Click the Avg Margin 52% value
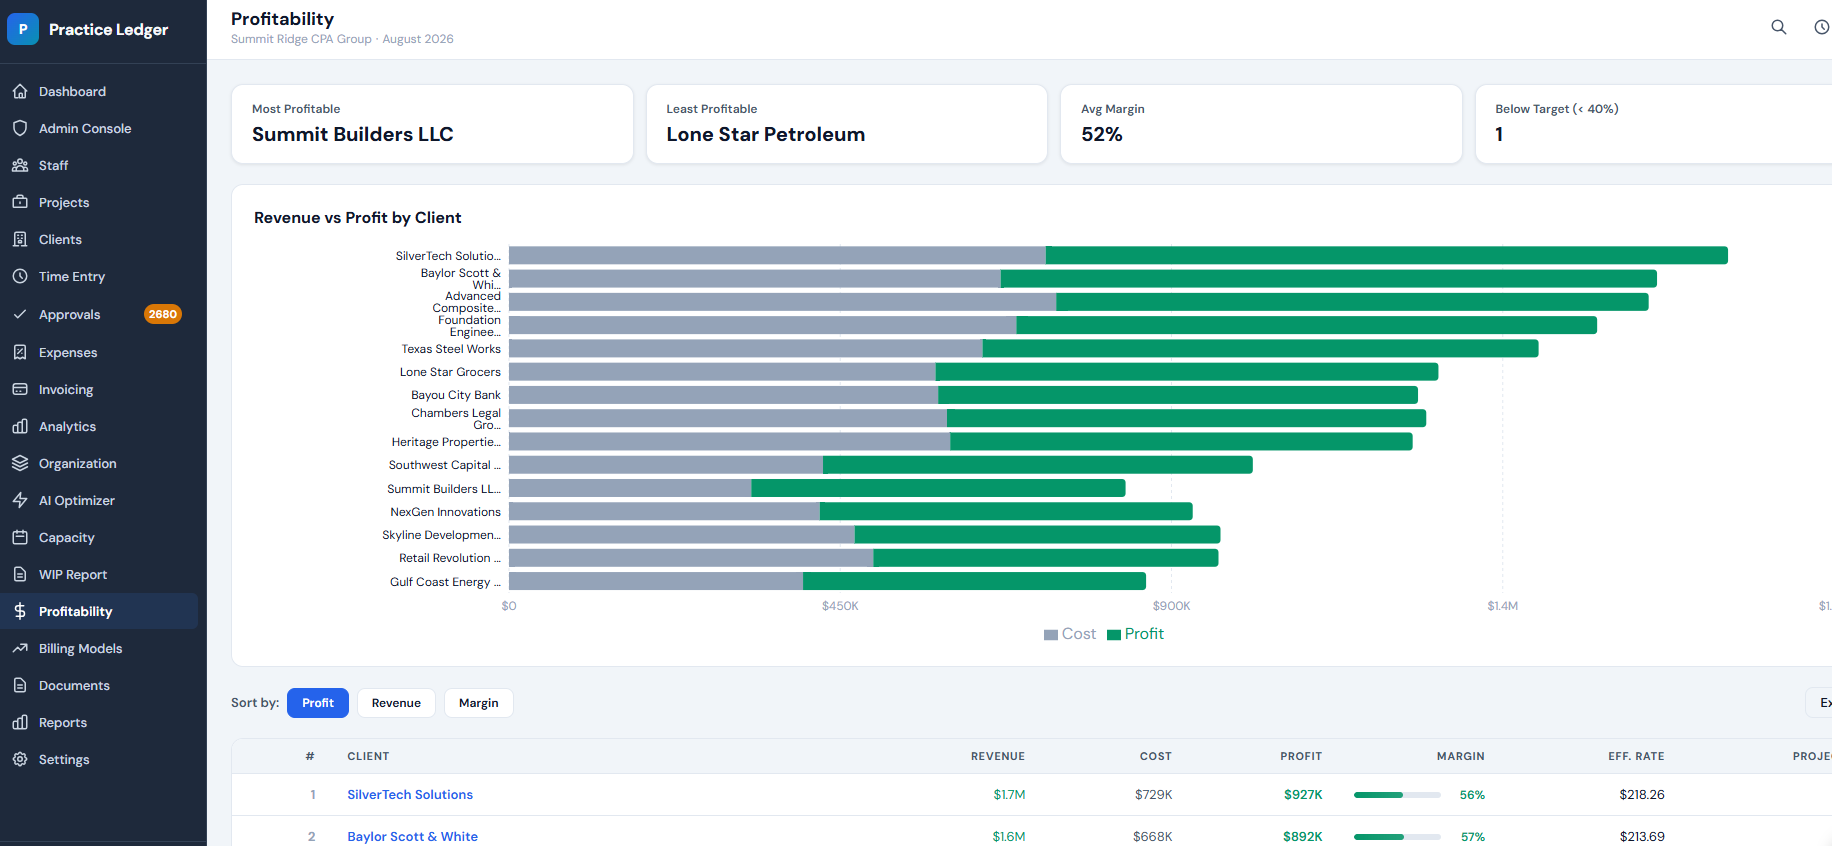 click(1102, 134)
